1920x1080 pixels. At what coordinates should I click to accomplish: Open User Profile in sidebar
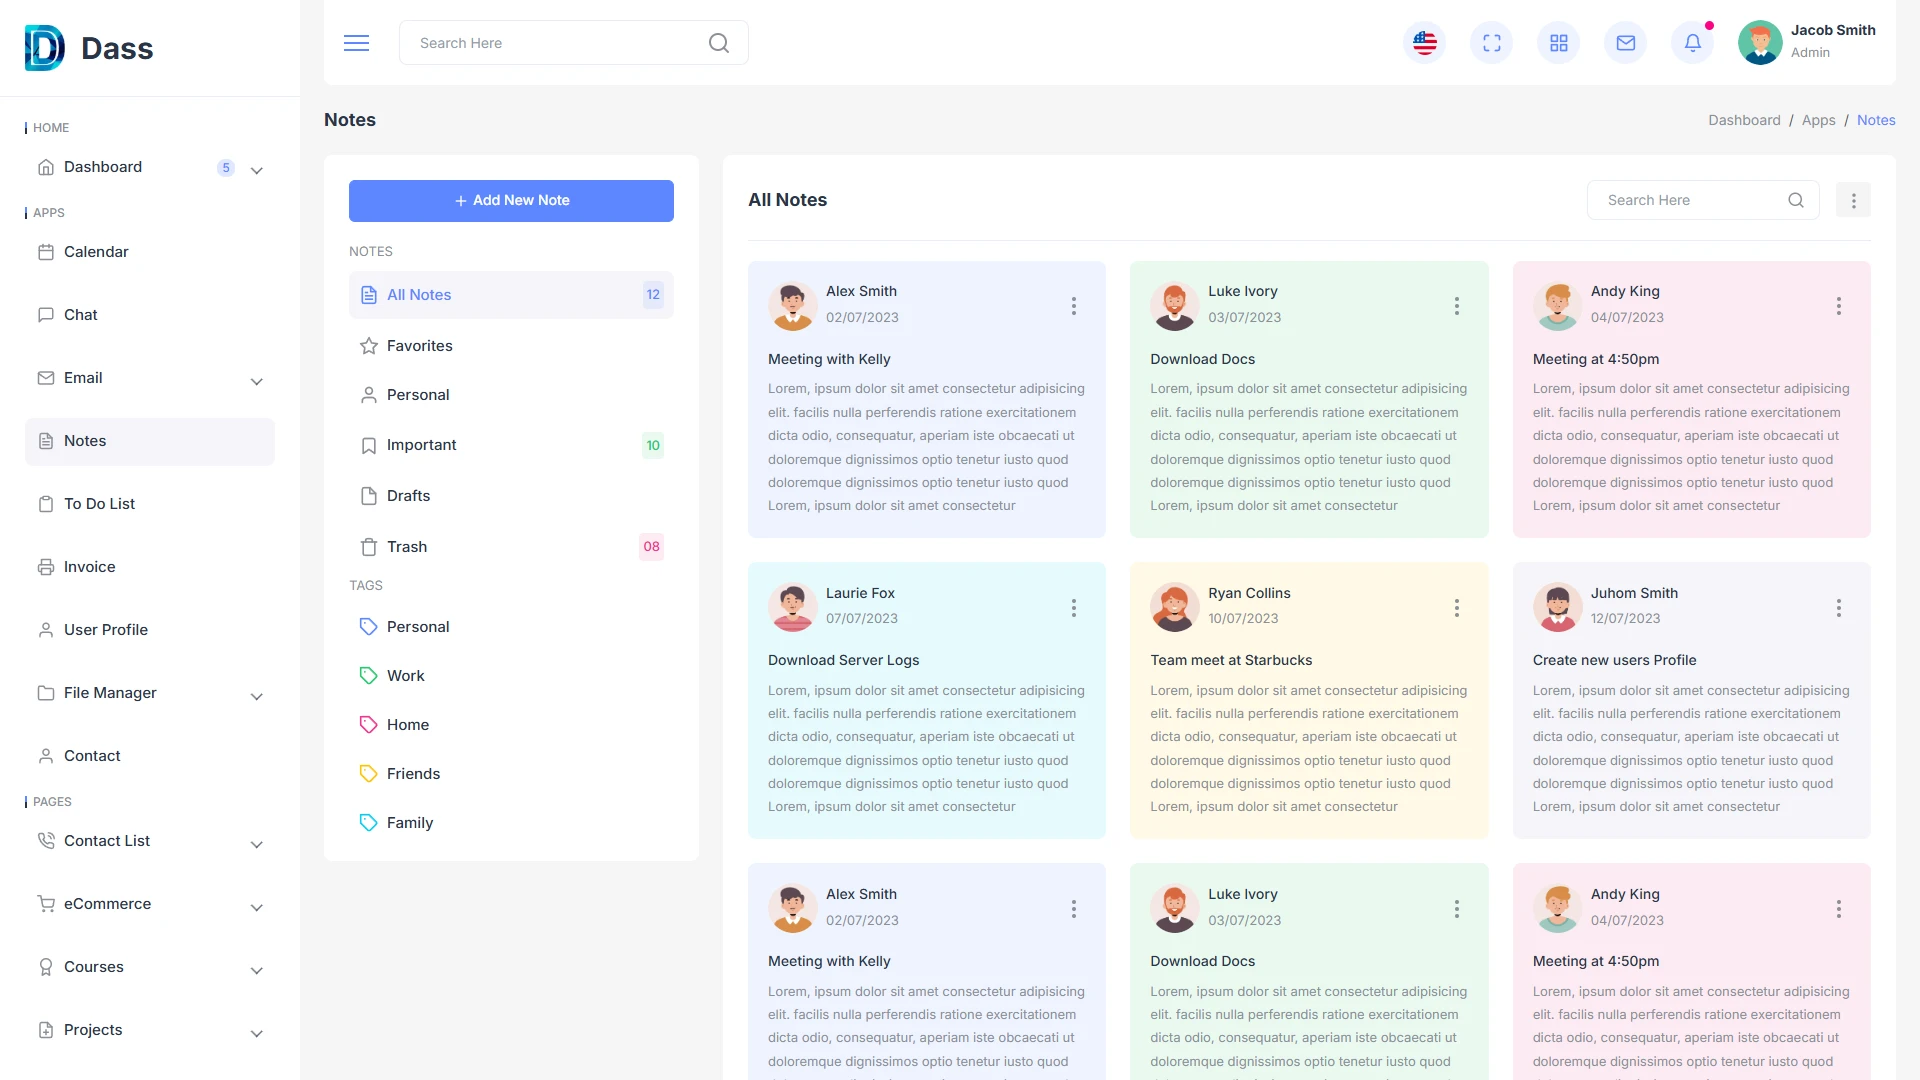tap(150, 630)
